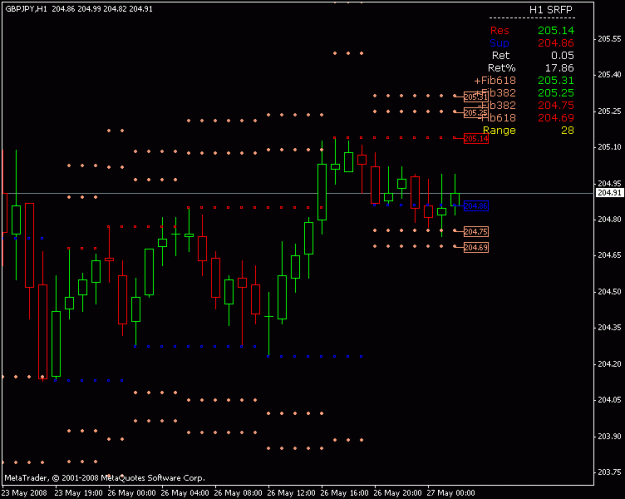
Task: Click the +Fib618 value 205.31 in panel
Action: [556, 81]
